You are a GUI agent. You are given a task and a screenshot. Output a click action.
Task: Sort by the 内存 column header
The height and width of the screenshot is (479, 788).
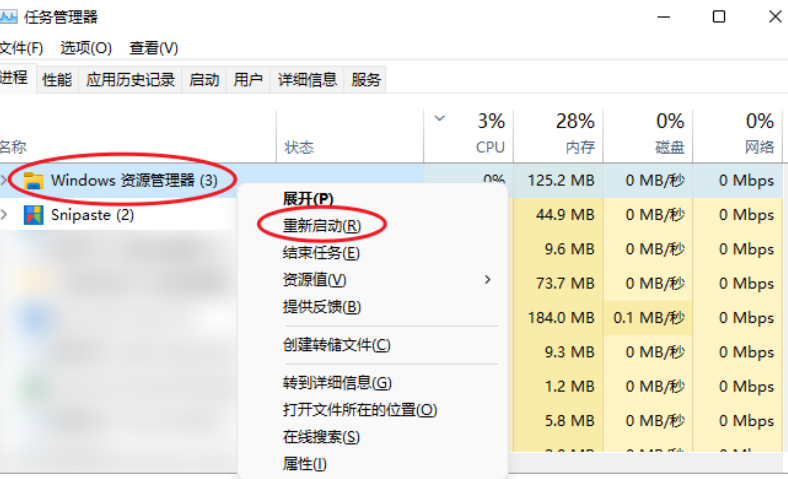click(x=580, y=147)
